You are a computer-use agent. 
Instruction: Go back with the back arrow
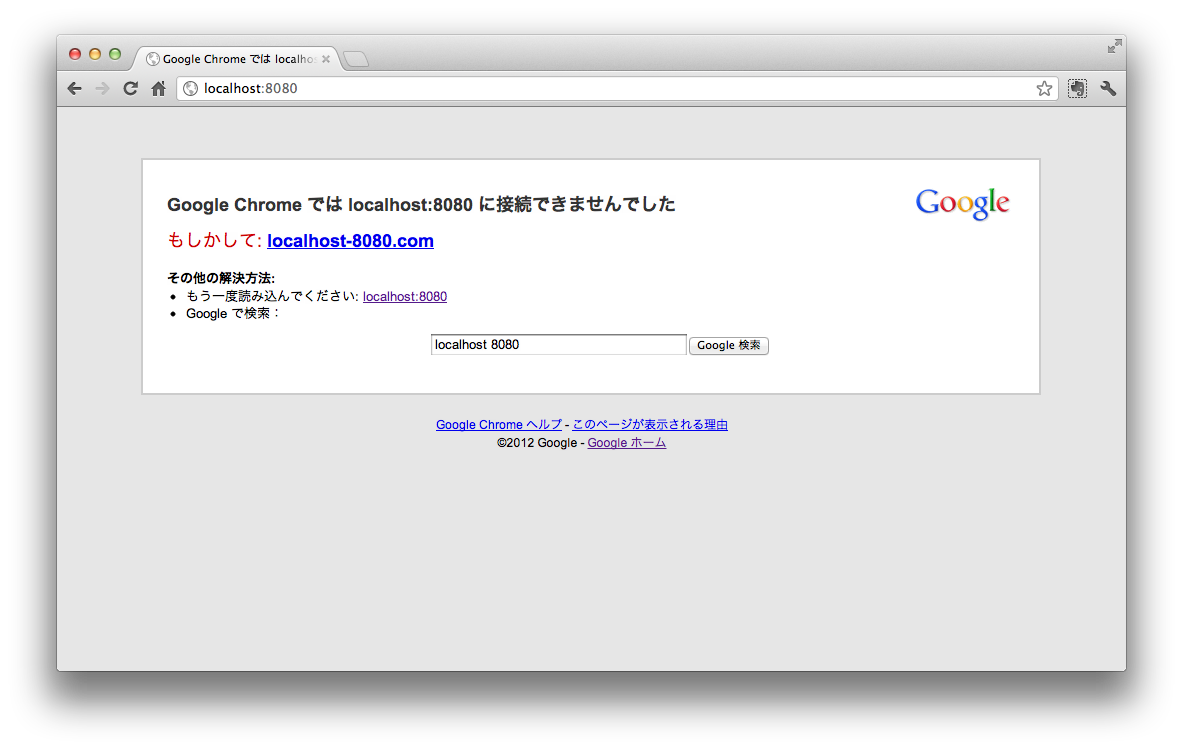(x=75, y=88)
